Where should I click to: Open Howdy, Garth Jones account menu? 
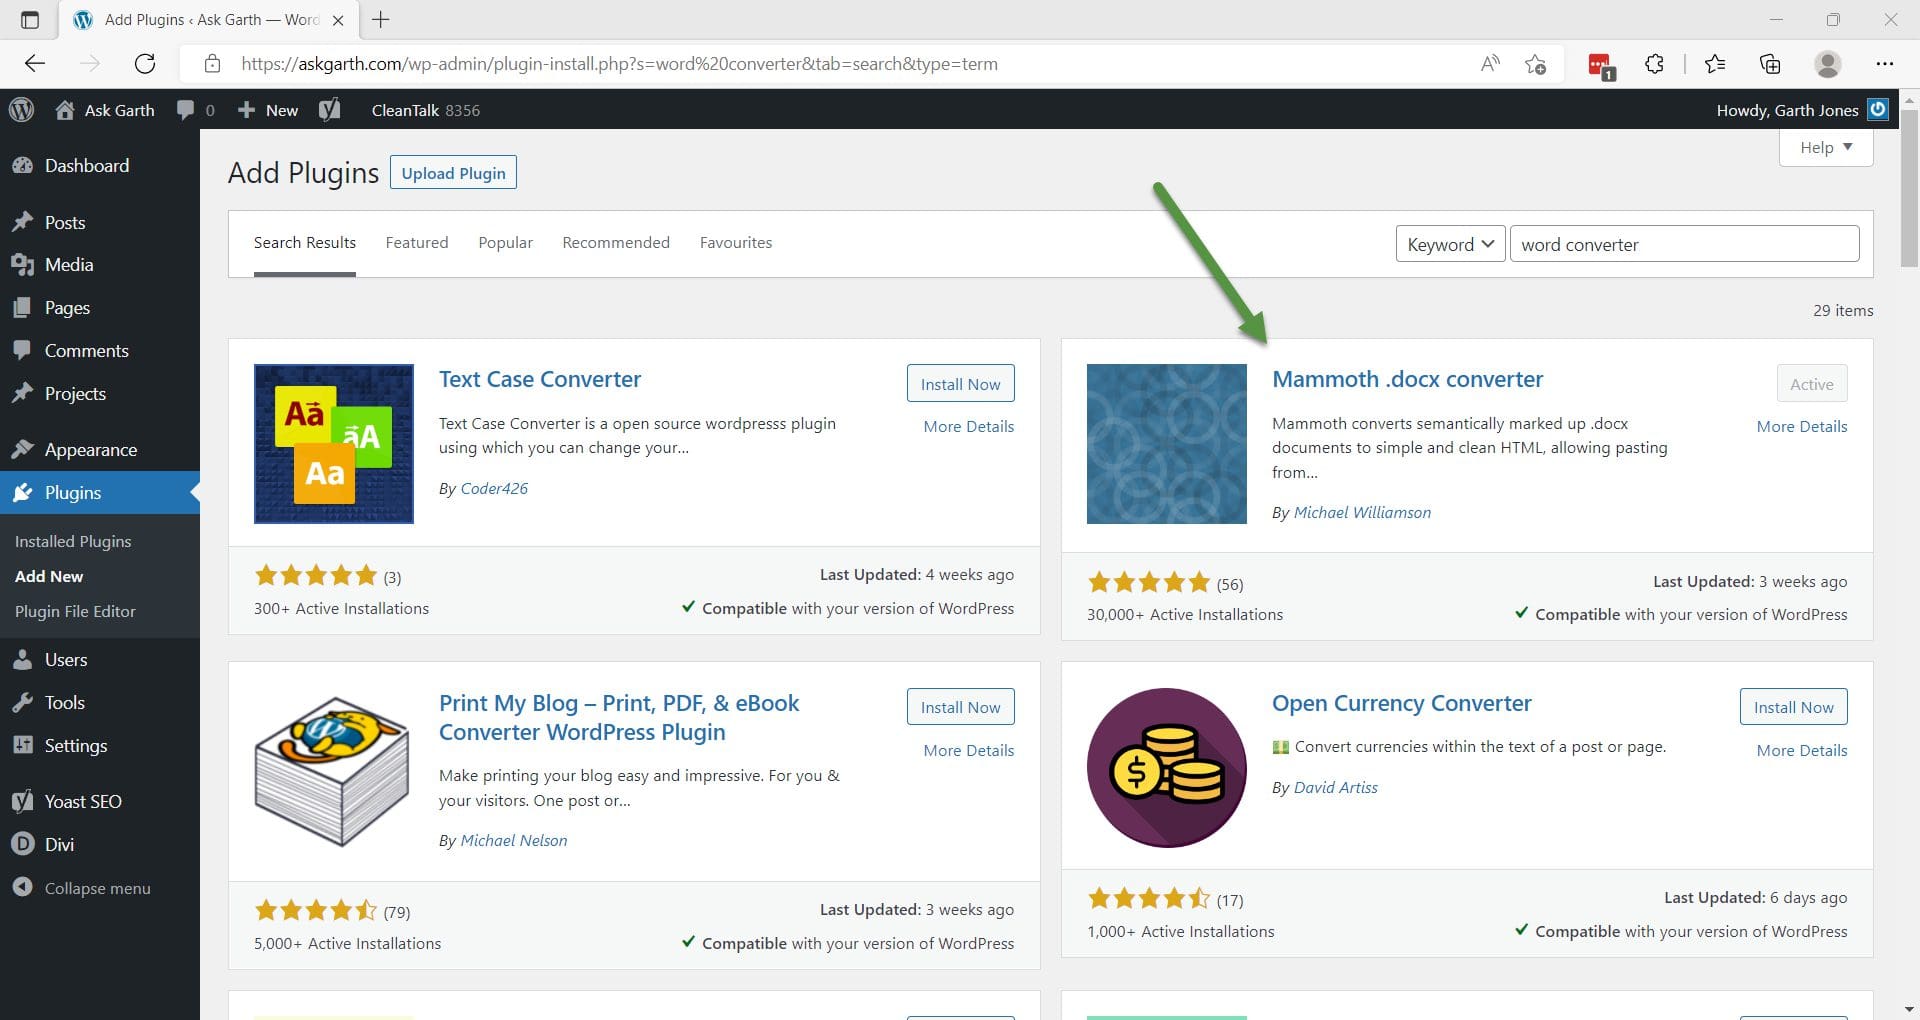coord(1802,110)
